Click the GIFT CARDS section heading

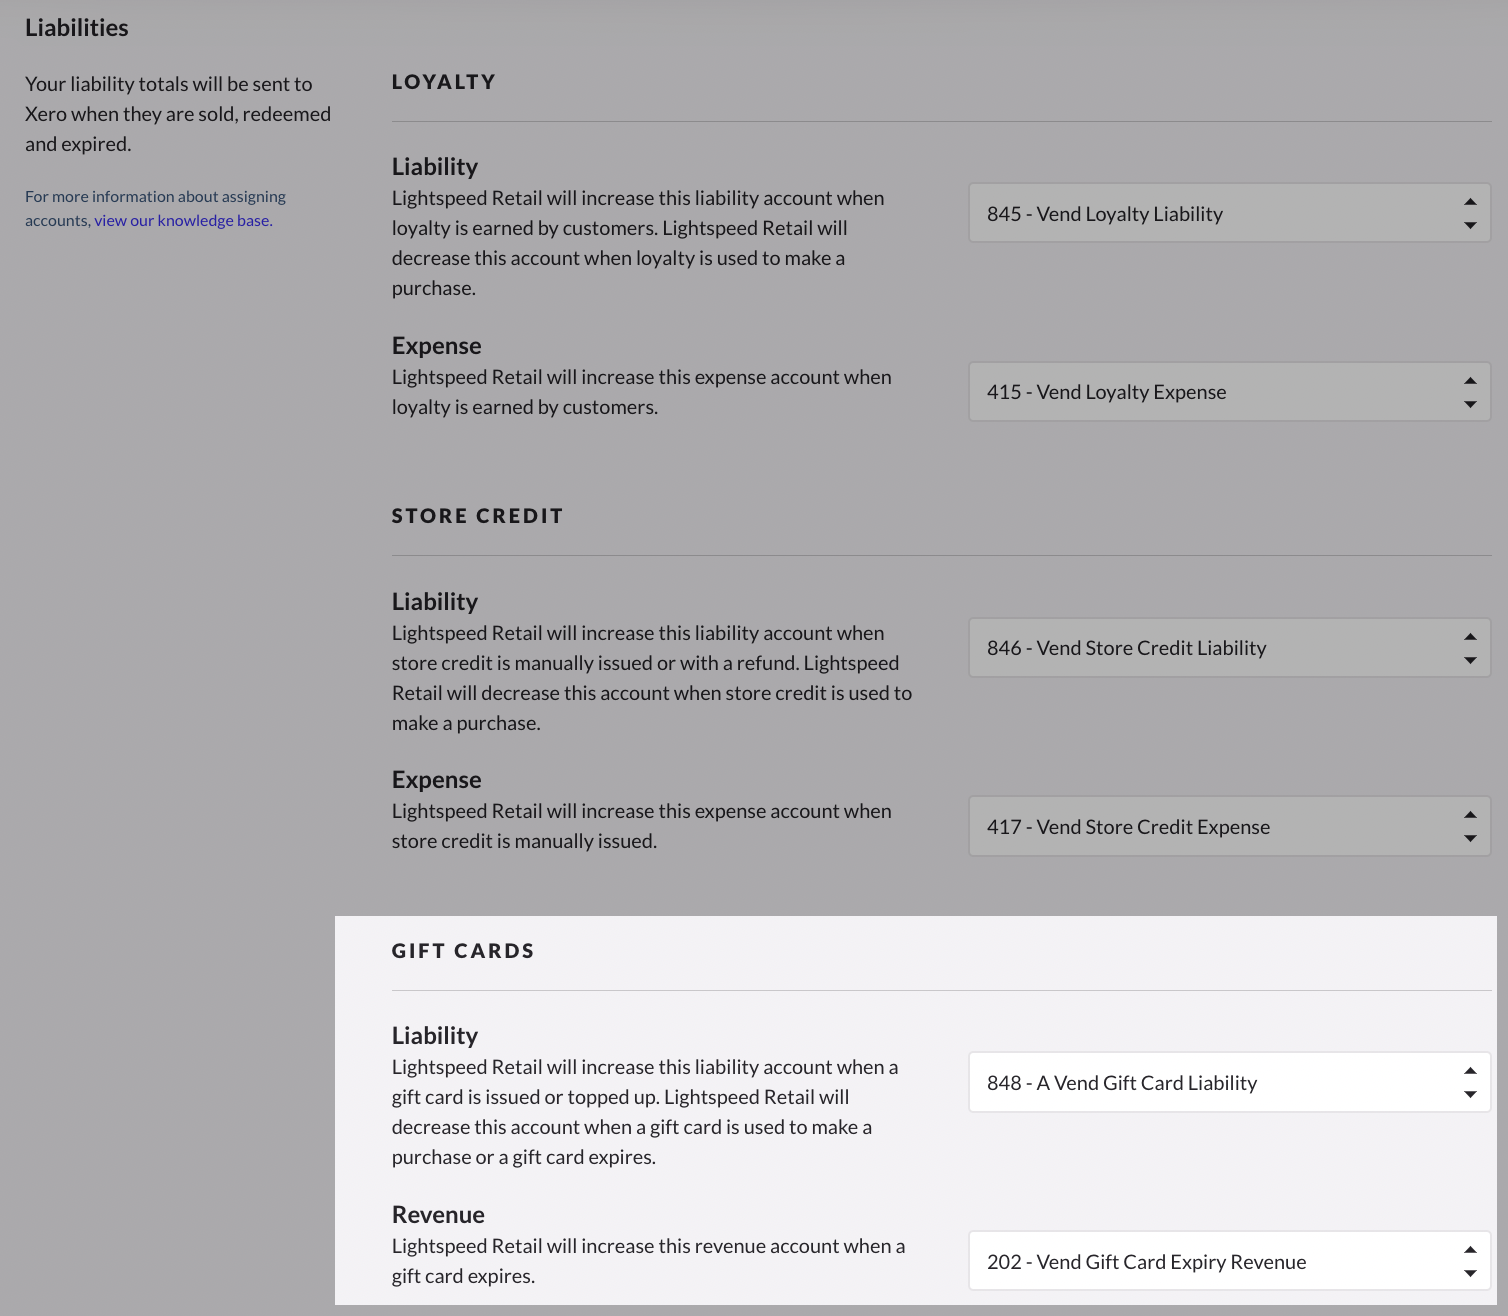[x=463, y=951]
